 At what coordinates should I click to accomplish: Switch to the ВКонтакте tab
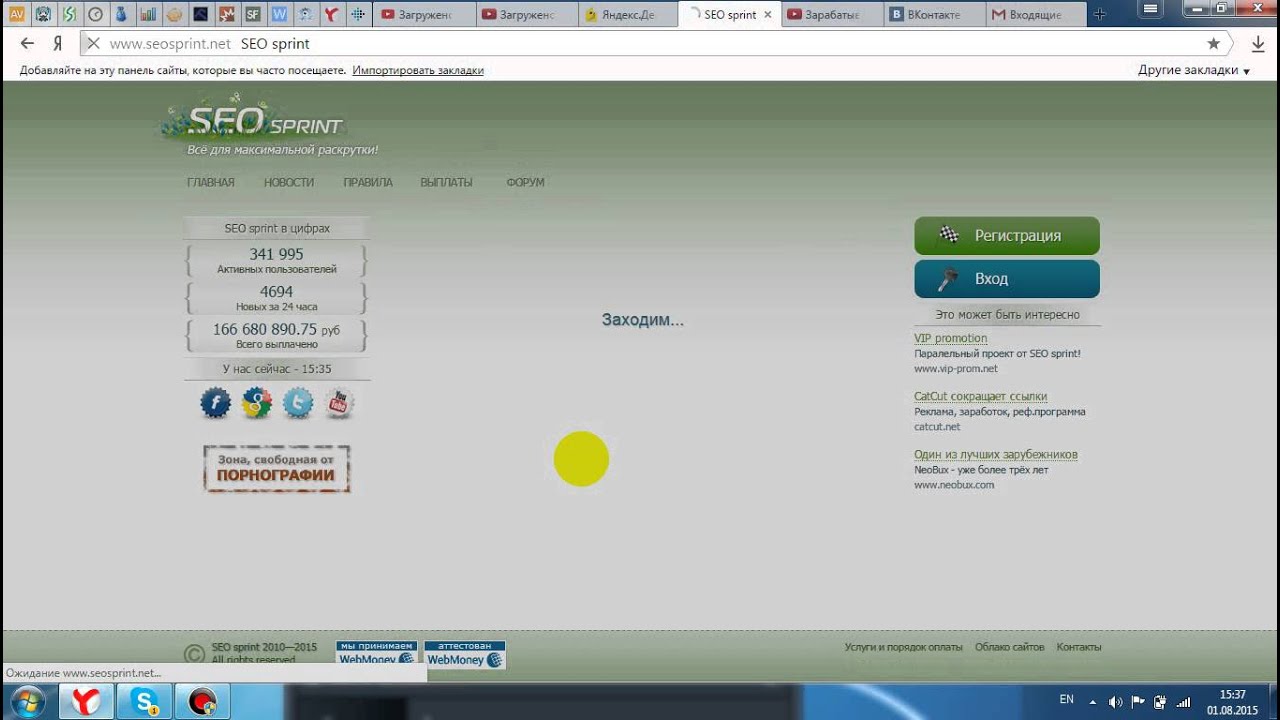point(932,15)
